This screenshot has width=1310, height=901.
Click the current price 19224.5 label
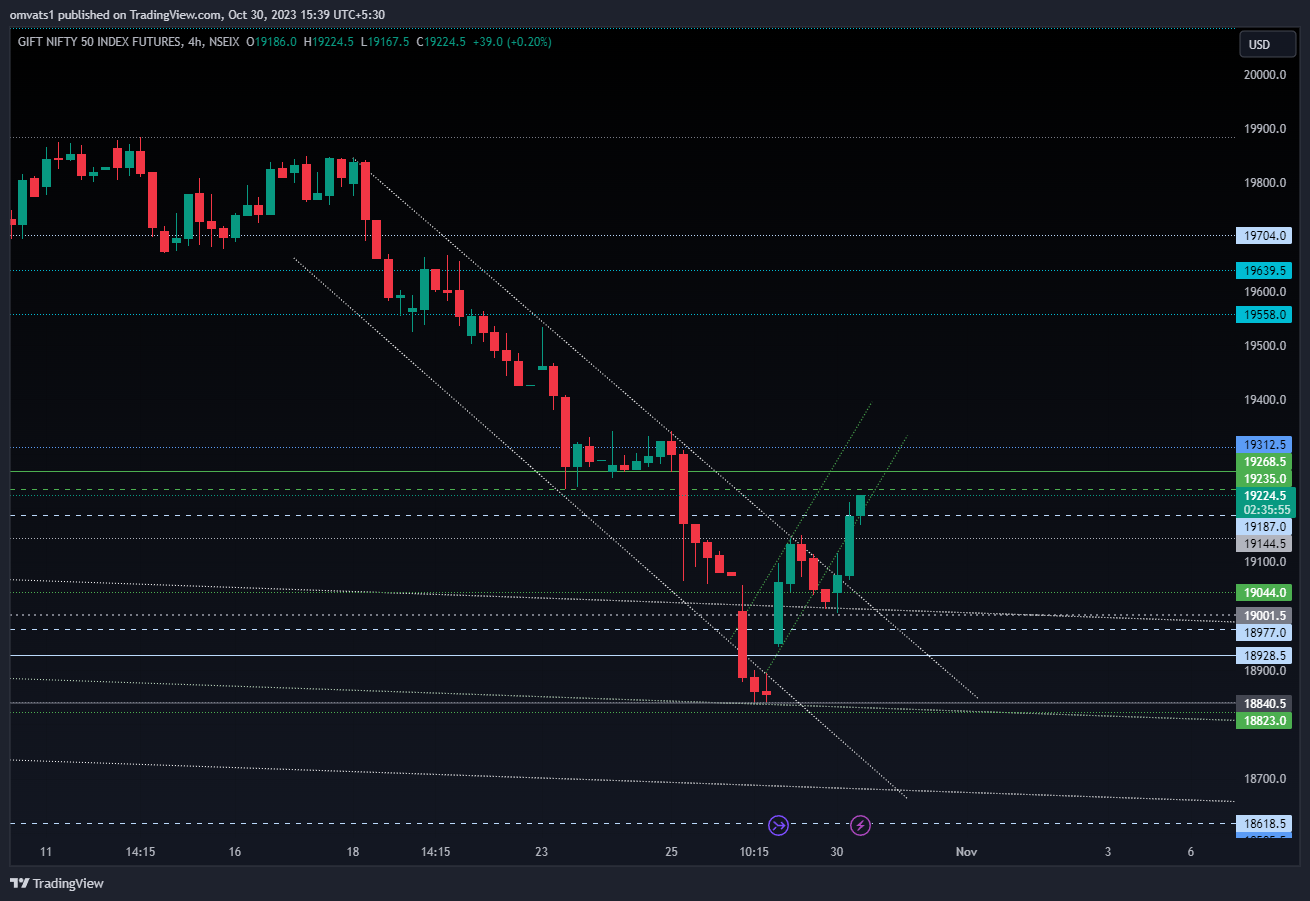pos(1264,495)
